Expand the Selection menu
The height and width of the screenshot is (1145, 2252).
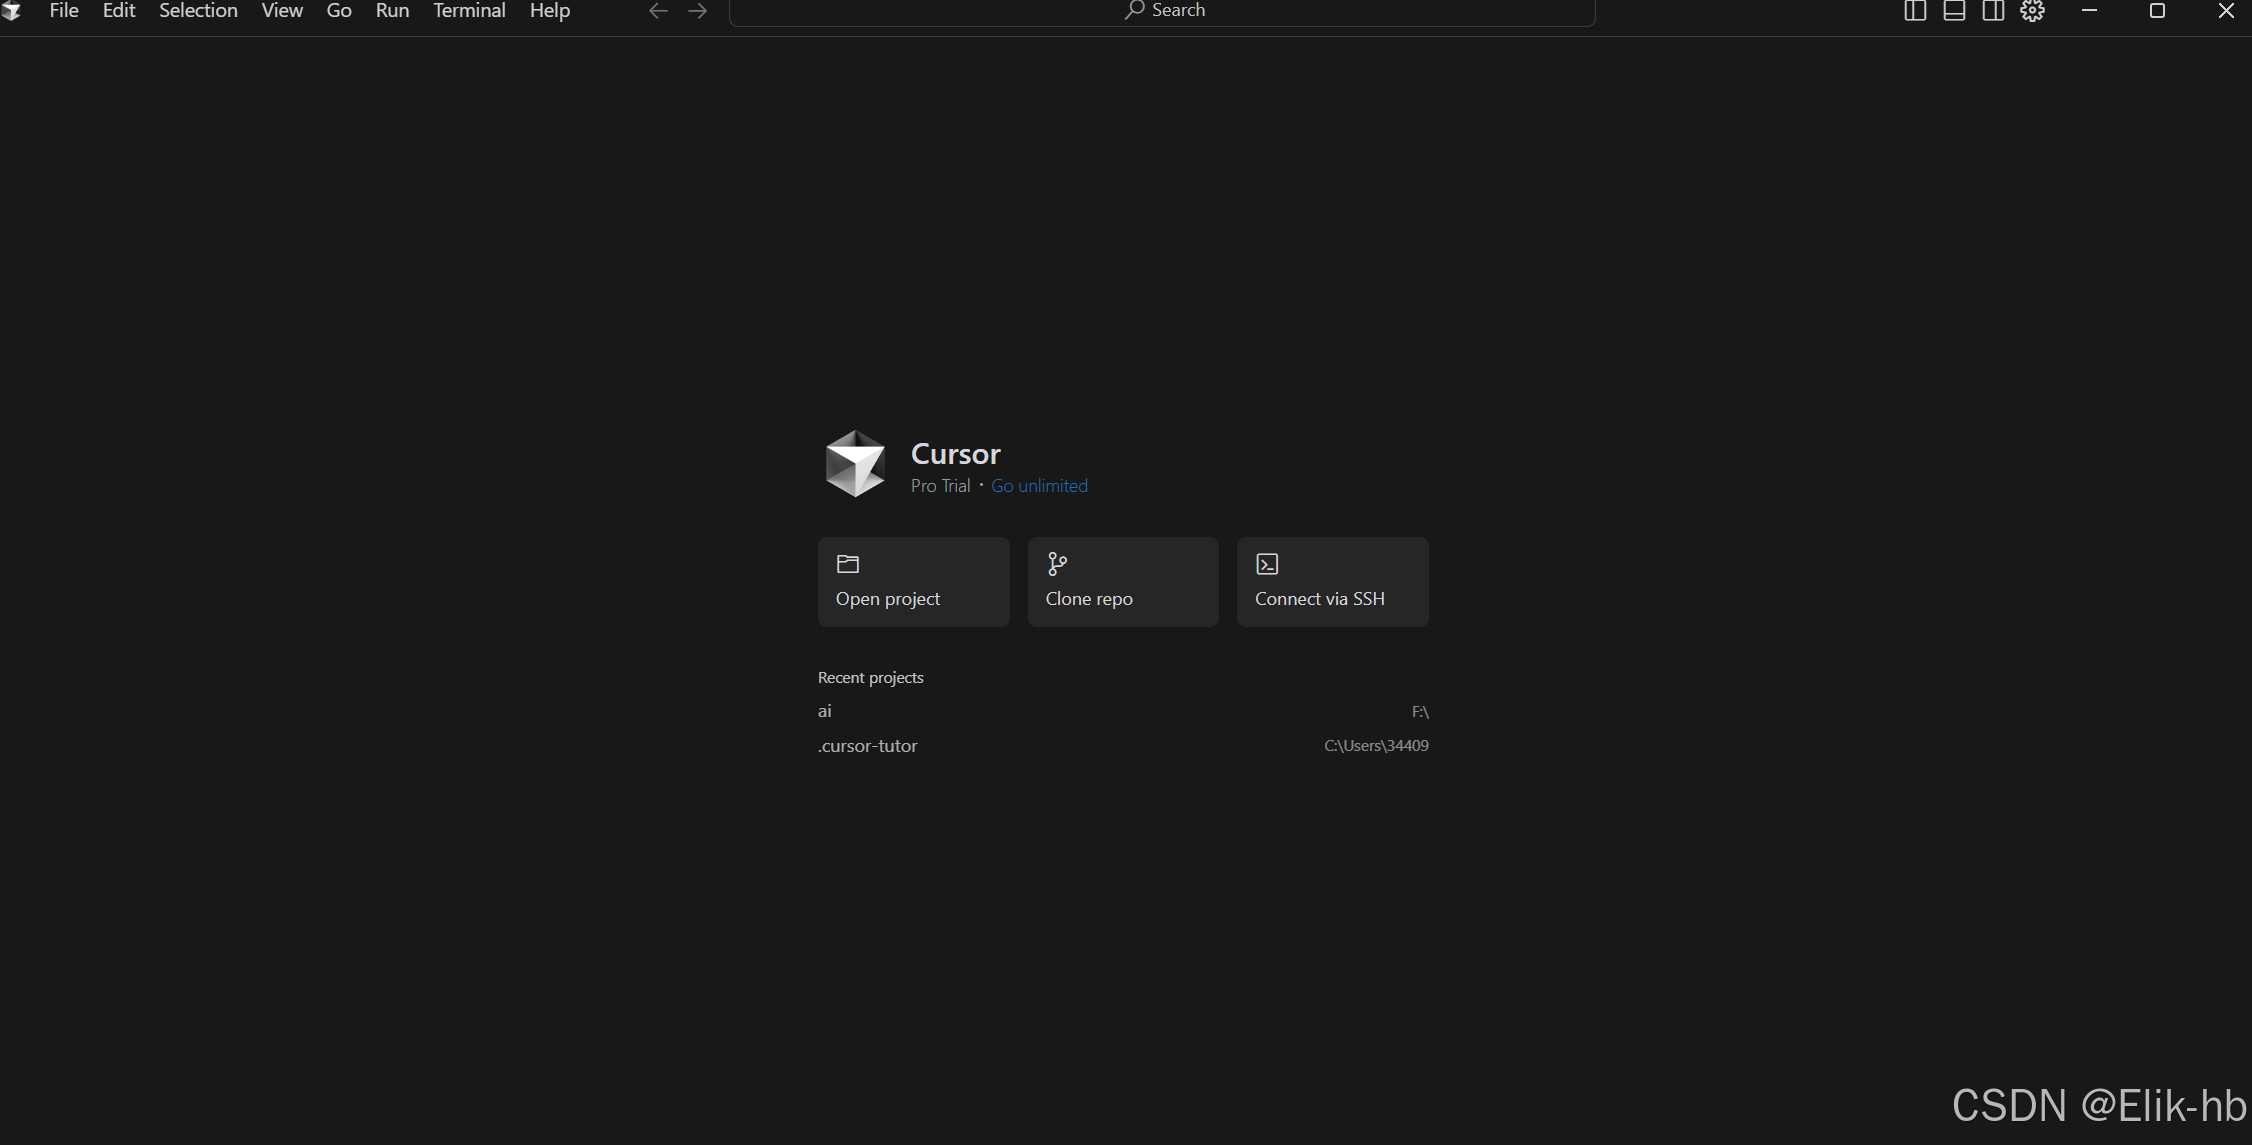[x=198, y=11]
